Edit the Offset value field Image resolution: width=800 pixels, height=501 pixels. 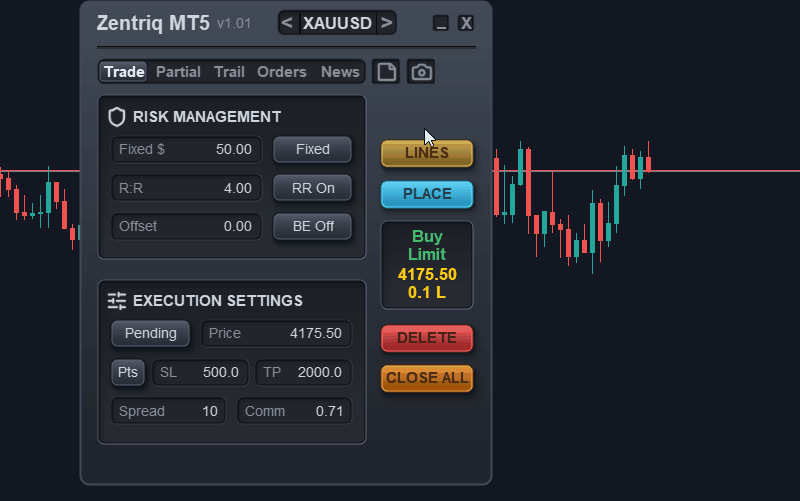tap(186, 227)
